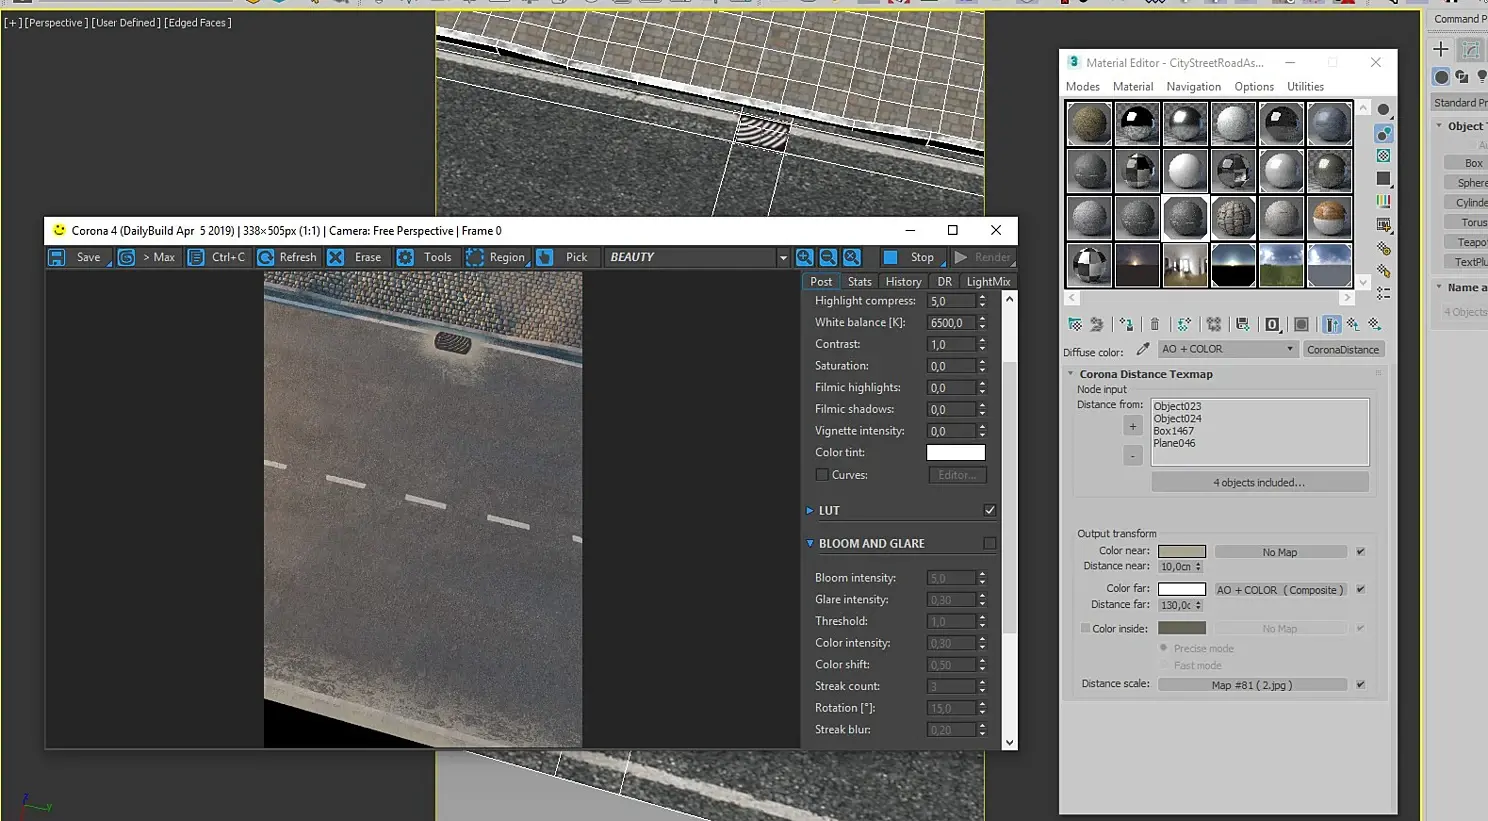Image resolution: width=1488 pixels, height=821 pixels.
Task: Open the AO + COLOR map name dropdown
Action: coord(1227,349)
